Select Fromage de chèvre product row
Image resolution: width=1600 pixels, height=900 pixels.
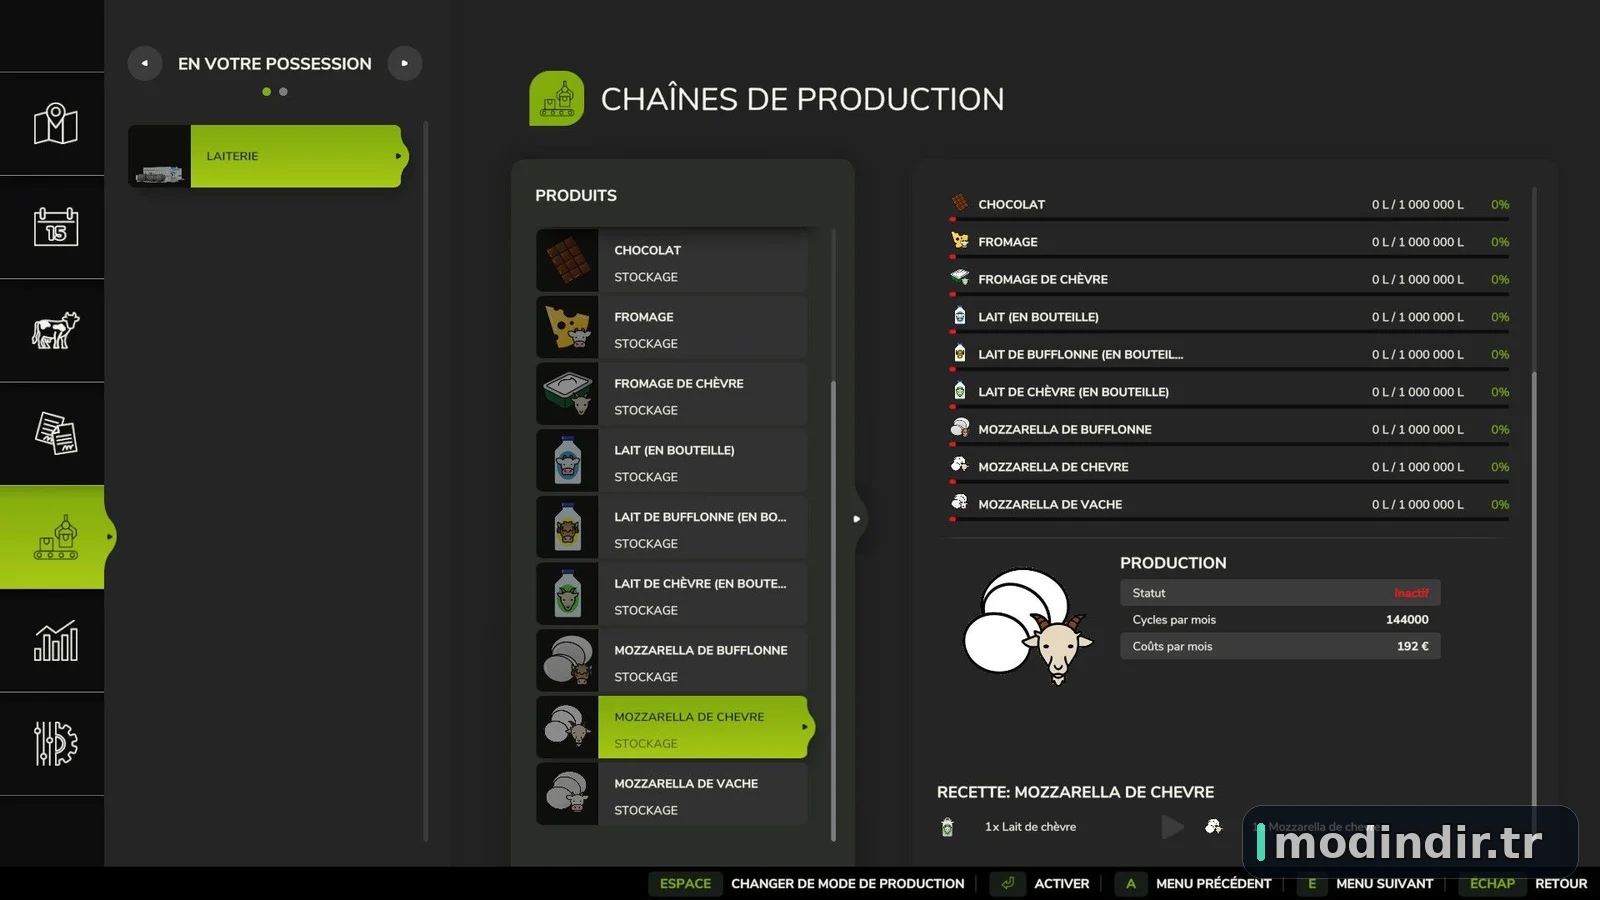[x=671, y=394]
